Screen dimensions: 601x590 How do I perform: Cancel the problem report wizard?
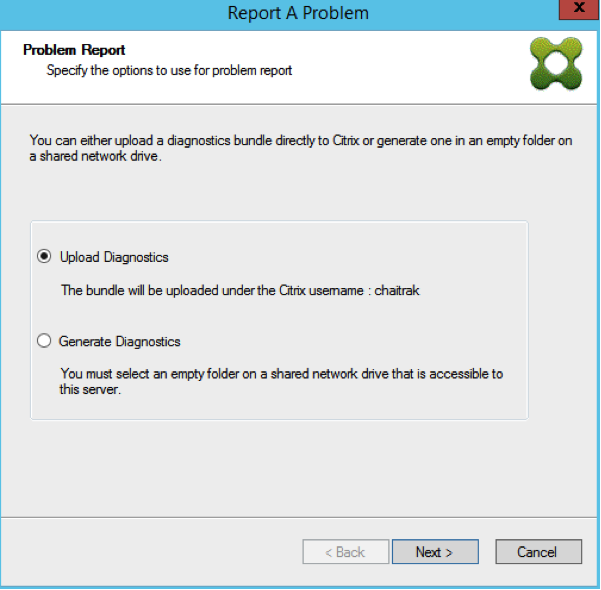pos(539,552)
